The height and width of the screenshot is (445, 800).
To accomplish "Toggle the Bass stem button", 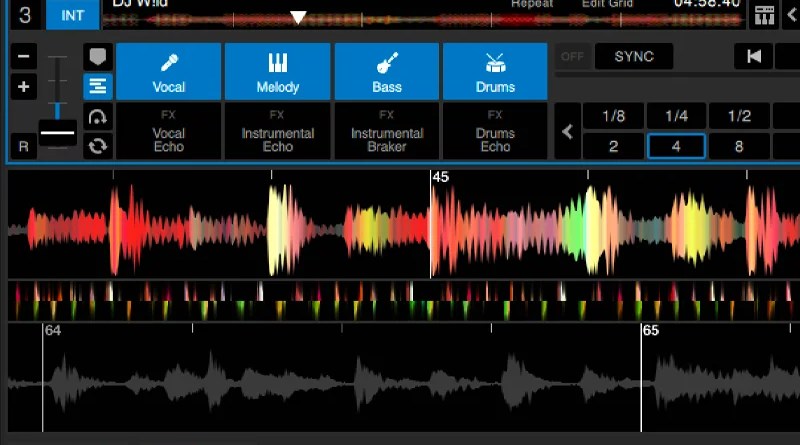I will (387, 71).
